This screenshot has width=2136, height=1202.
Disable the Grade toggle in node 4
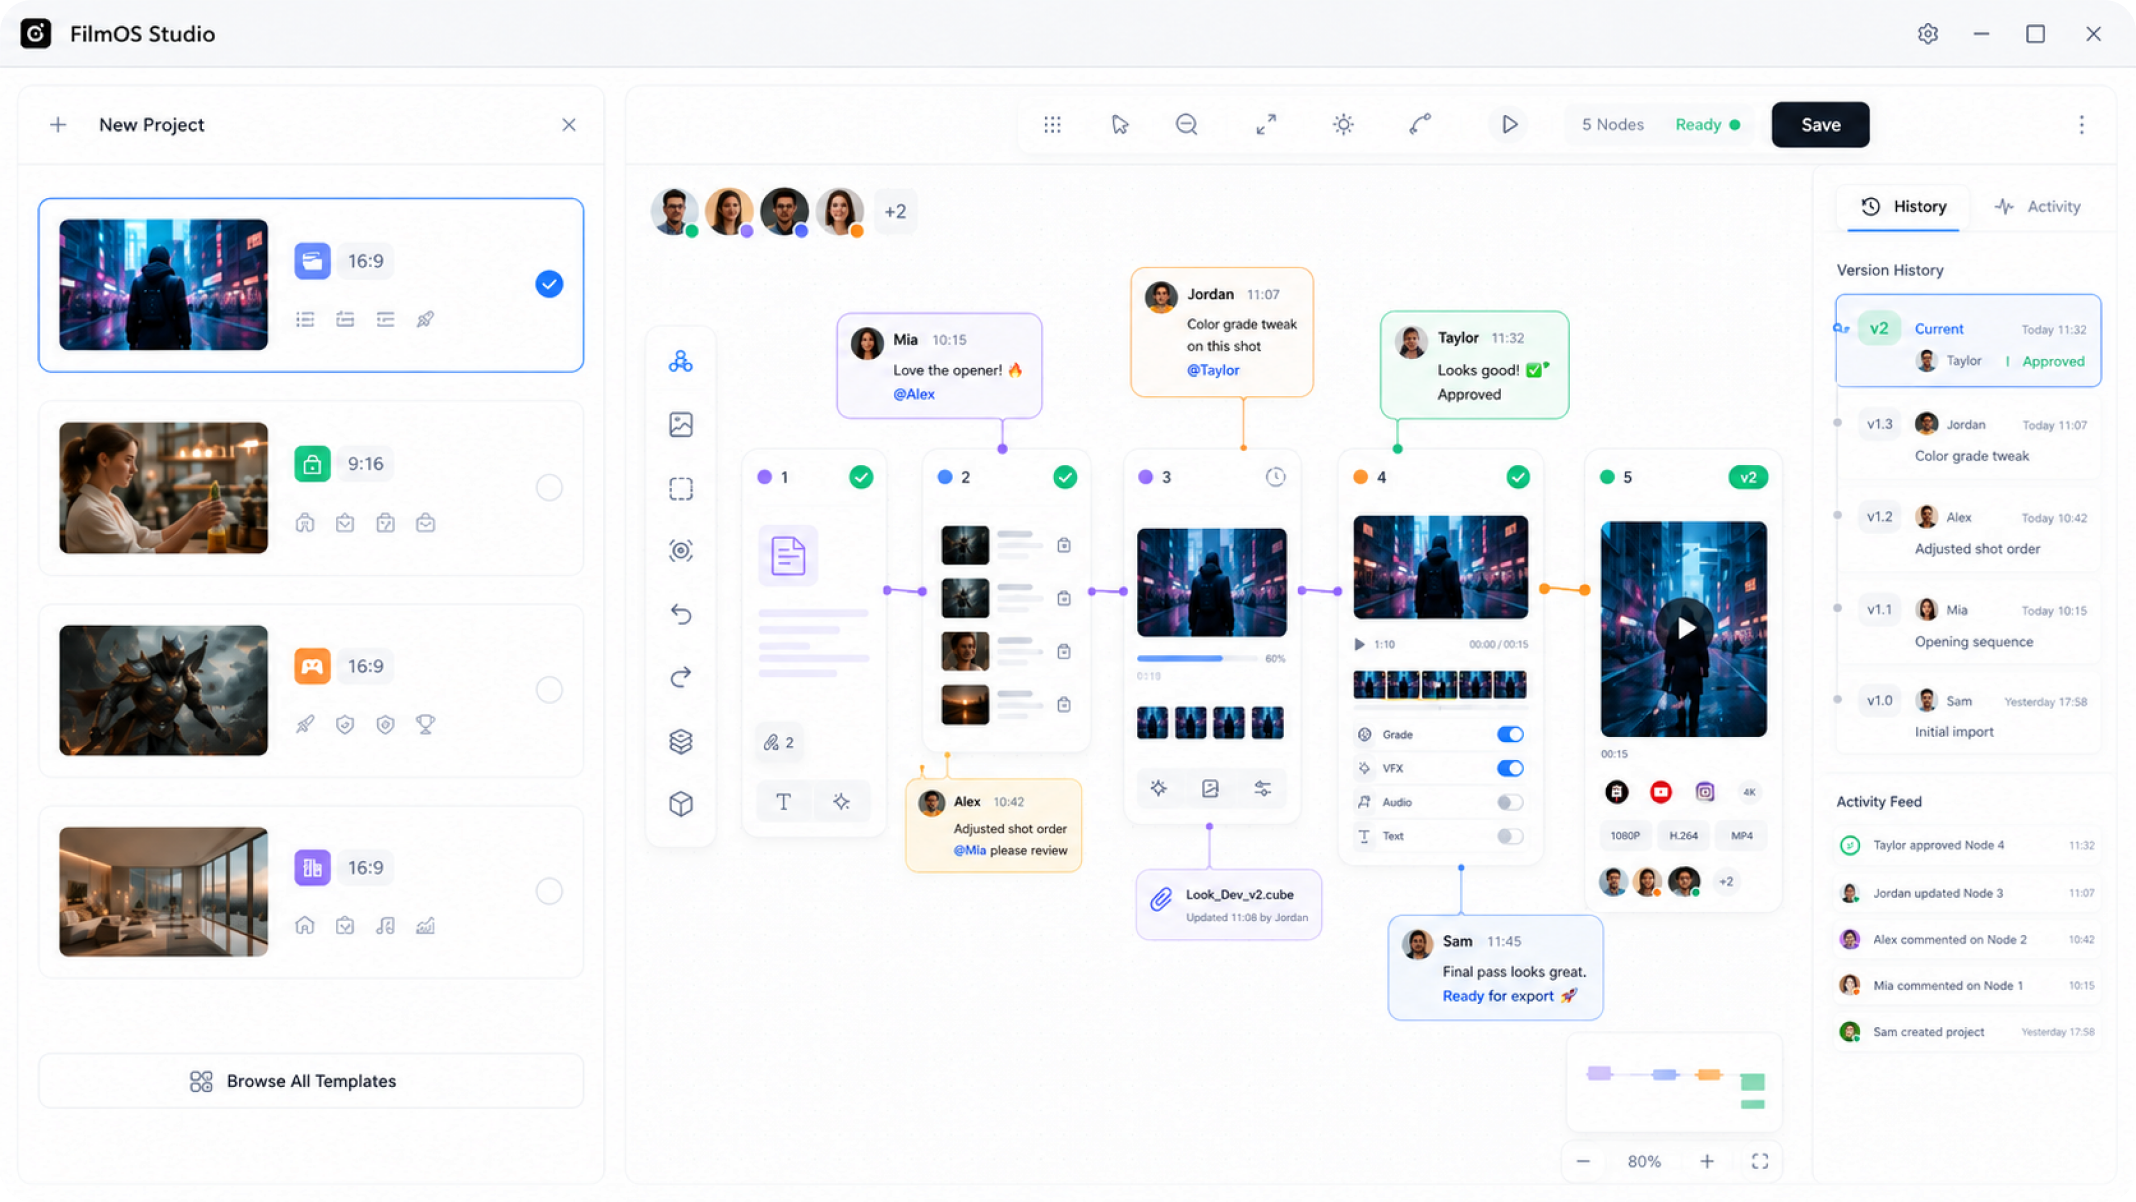(1510, 734)
